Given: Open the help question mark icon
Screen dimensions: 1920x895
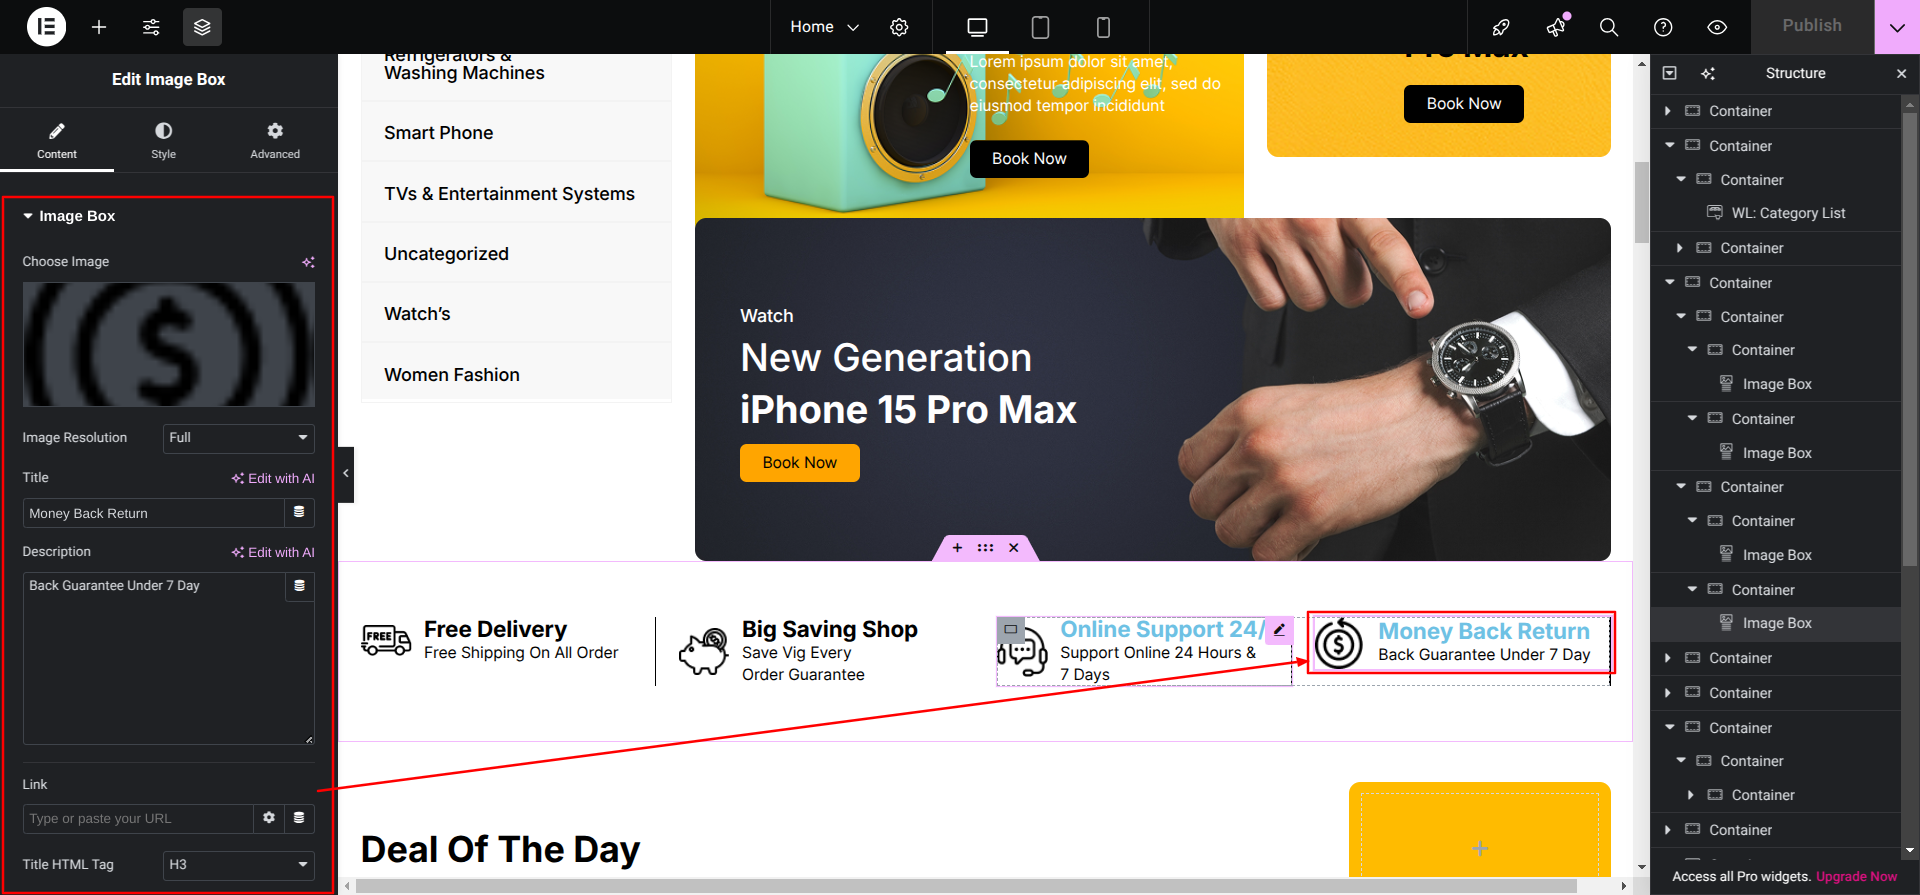Looking at the screenshot, I should click(1663, 27).
